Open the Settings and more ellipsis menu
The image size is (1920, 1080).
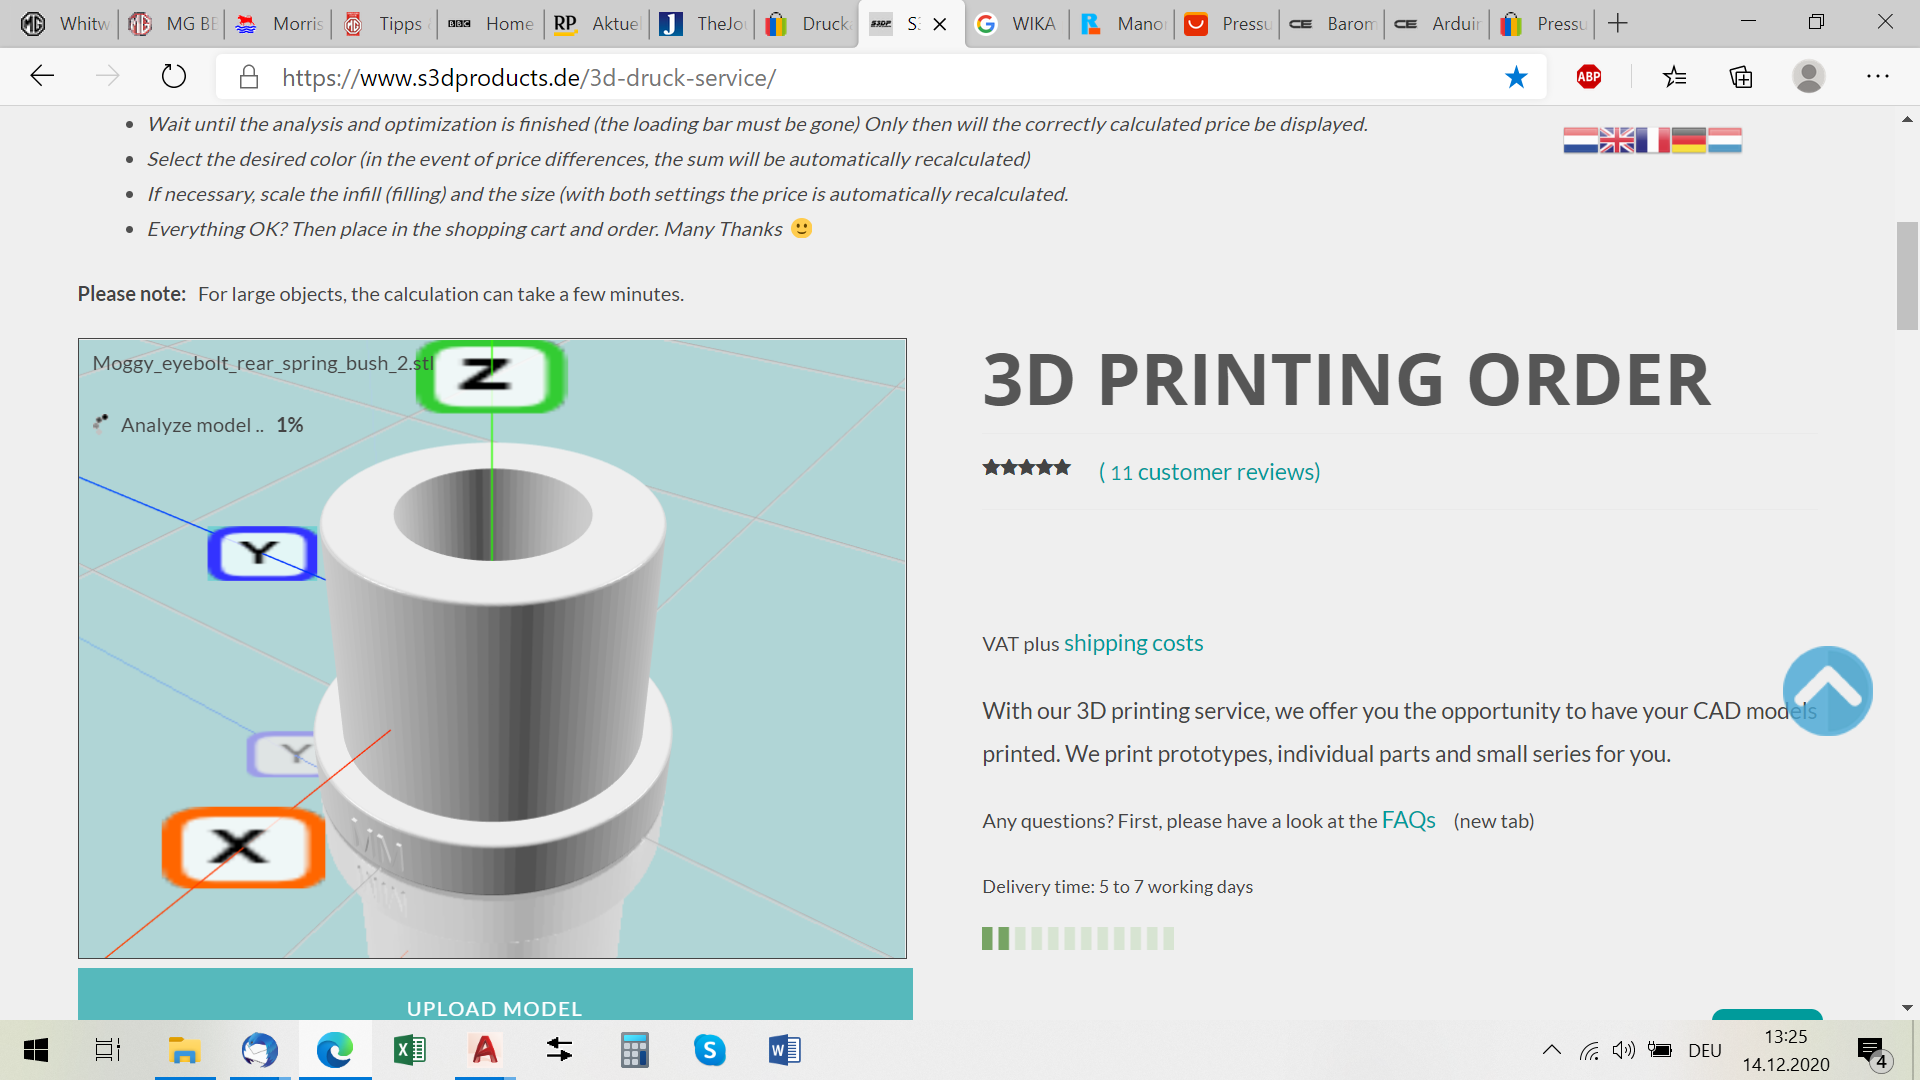(1878, 76)
